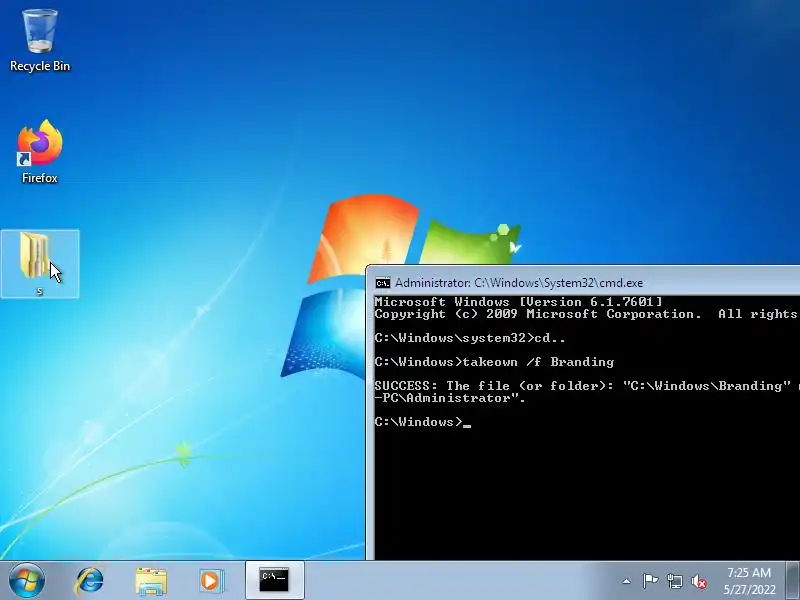Image resolution: width=800 pixels, height=600 pixels.
Task: Click the Copyright 2009 Microsoft line
Action: [x=587, y=314]
